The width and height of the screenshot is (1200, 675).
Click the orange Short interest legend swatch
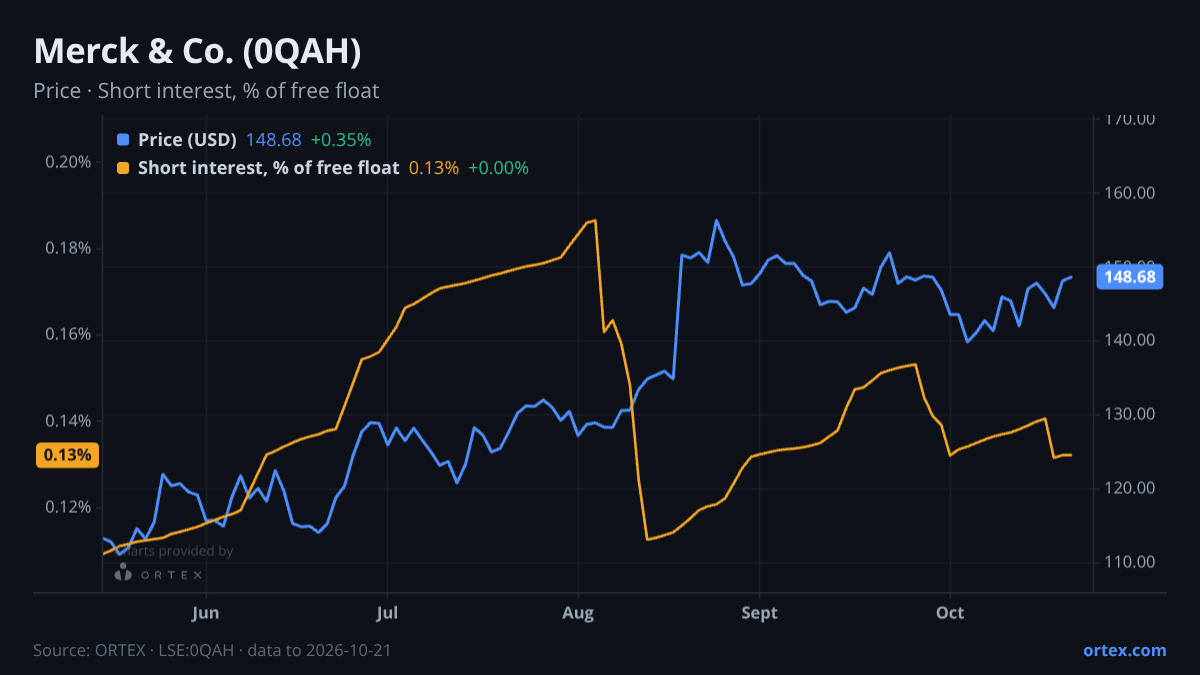point(123,168)
